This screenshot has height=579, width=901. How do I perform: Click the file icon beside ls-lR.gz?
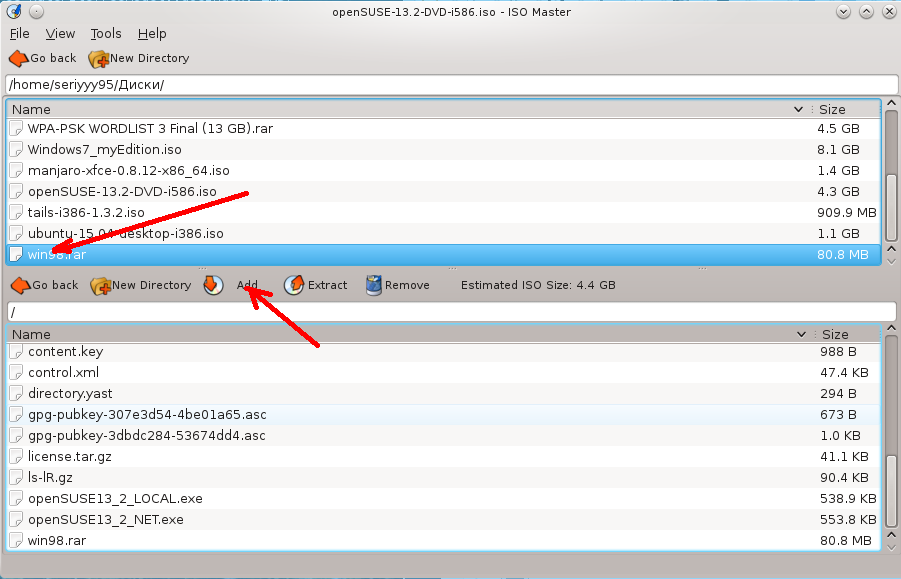click(16, 477)
